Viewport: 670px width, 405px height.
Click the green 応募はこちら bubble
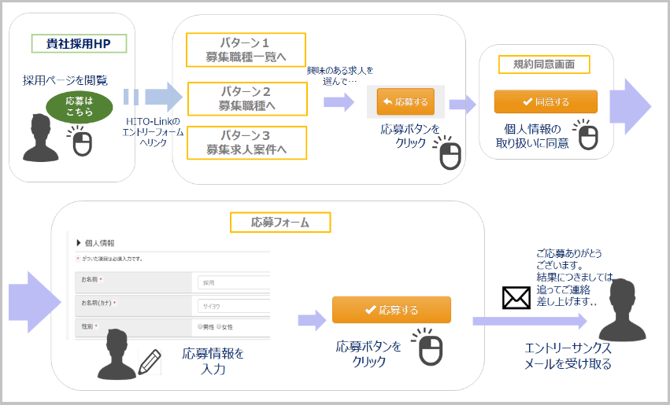75,108
